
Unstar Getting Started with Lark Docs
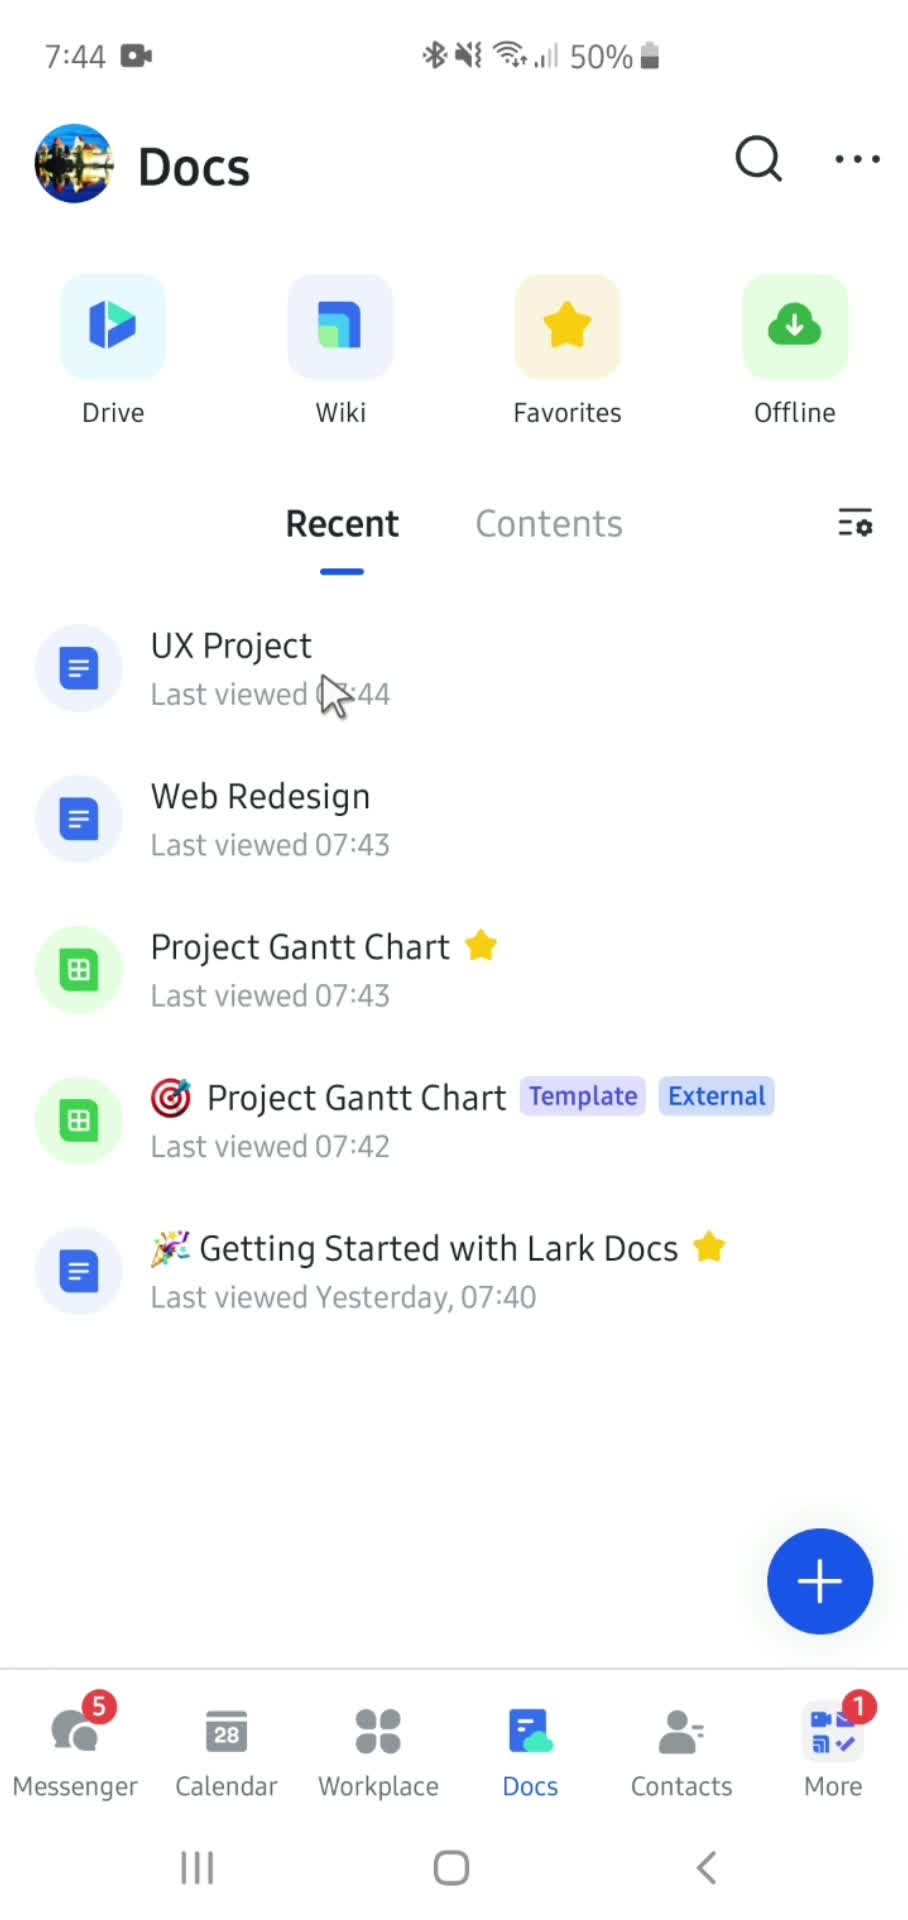(709, 1247)
